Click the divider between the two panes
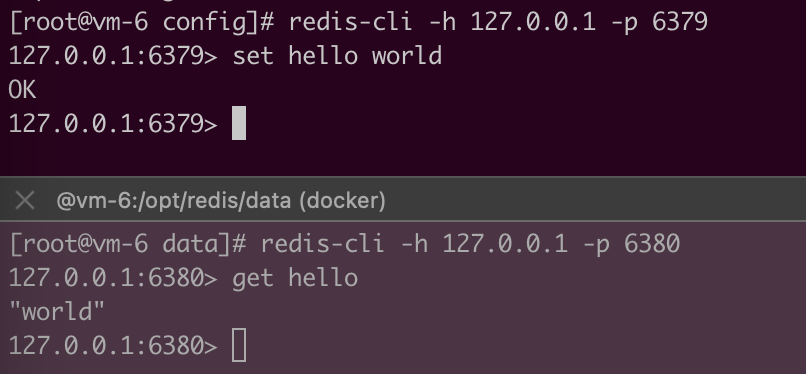Image resolution: width=806 pixels, height=374 pixels. click(x=403, y=178)
